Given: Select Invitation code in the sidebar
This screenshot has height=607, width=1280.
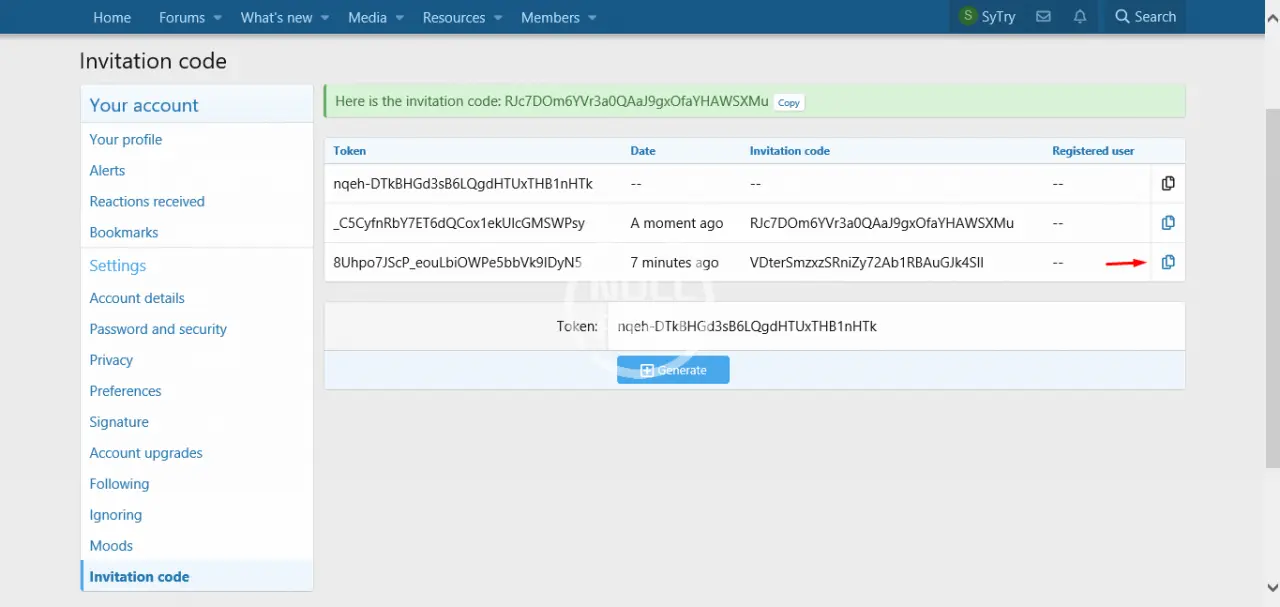Looking at the screenshot, I should coord(139,576).
